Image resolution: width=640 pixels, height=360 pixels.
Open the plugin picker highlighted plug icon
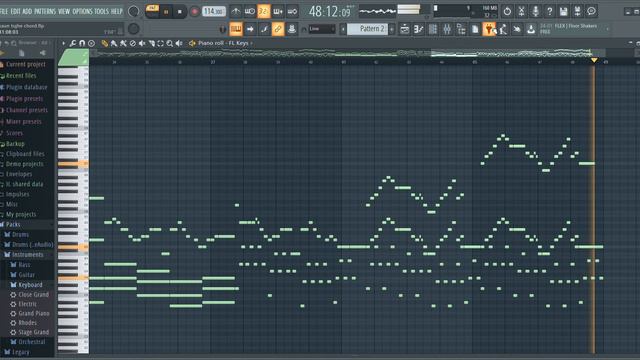click(489, 29)
